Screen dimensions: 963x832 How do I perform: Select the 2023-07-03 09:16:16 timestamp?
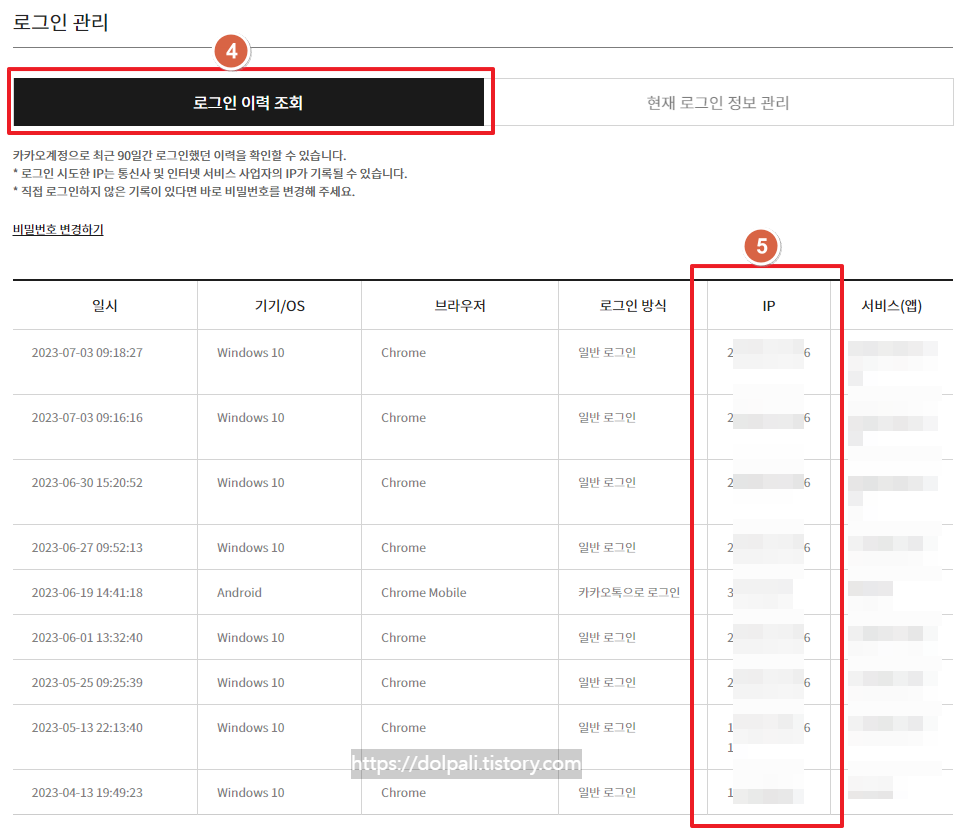(87, 418)
